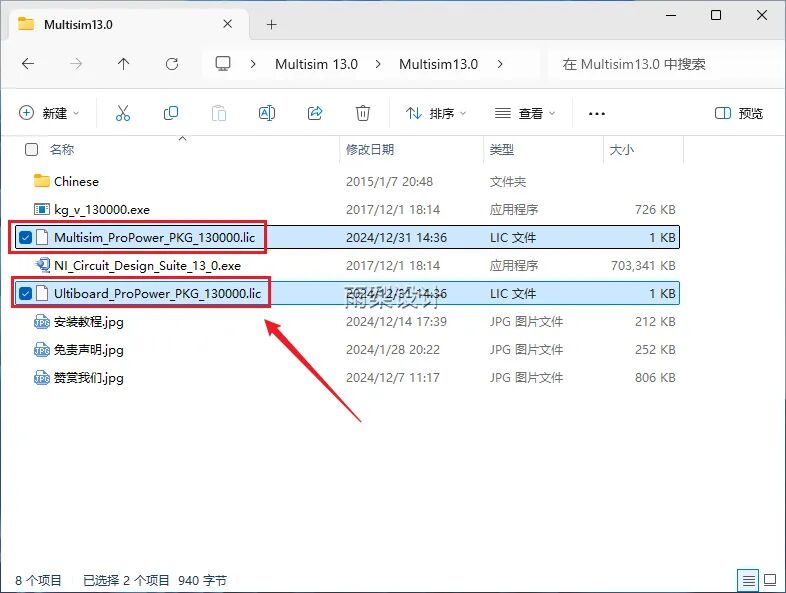The height and width of the screenshot is (593, 786).
Task: Sort by 修改日期 column header
Action: (x=370, y=149)
